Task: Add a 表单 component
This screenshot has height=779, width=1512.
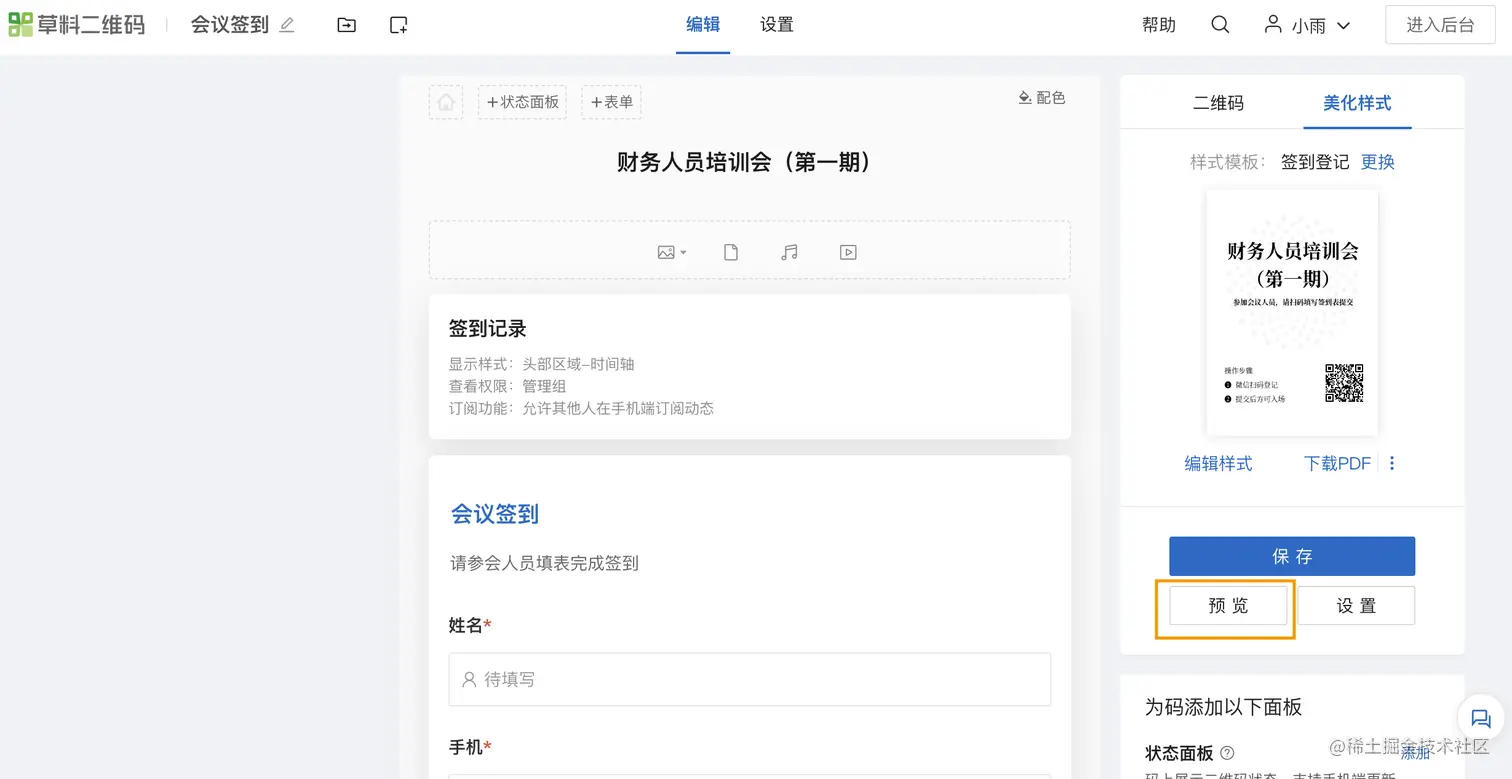Action: [x=611, y=102]
